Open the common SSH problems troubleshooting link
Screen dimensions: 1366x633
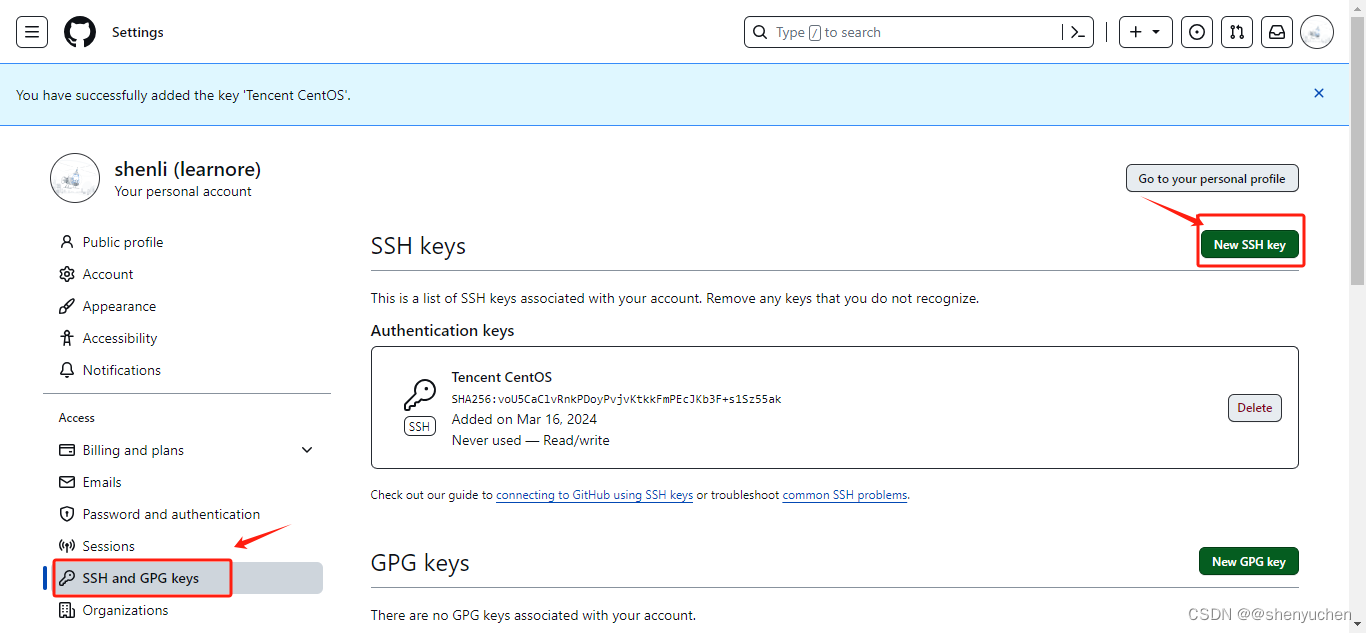(844, 494)
